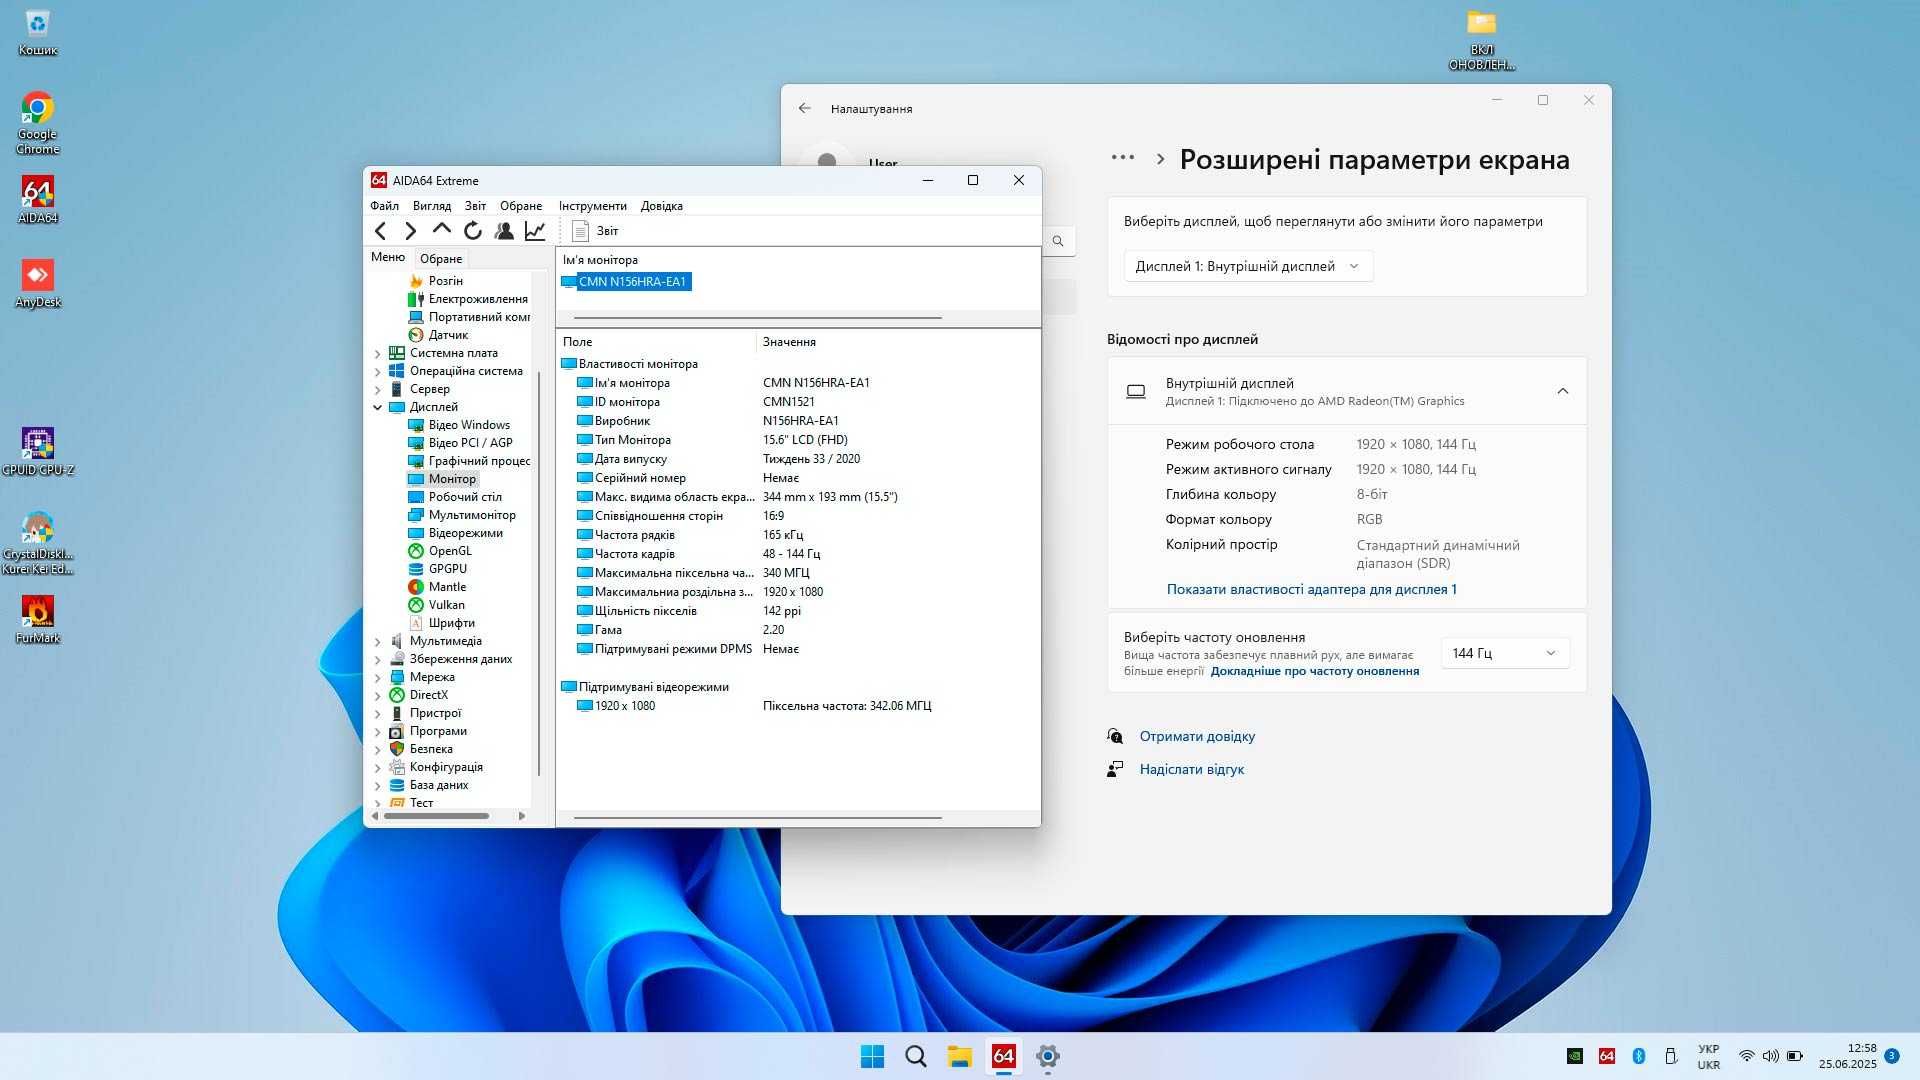Viewport: 1920px width, 1080px height.
Task: Switch to the Меню tab
Action: [388, 257]
